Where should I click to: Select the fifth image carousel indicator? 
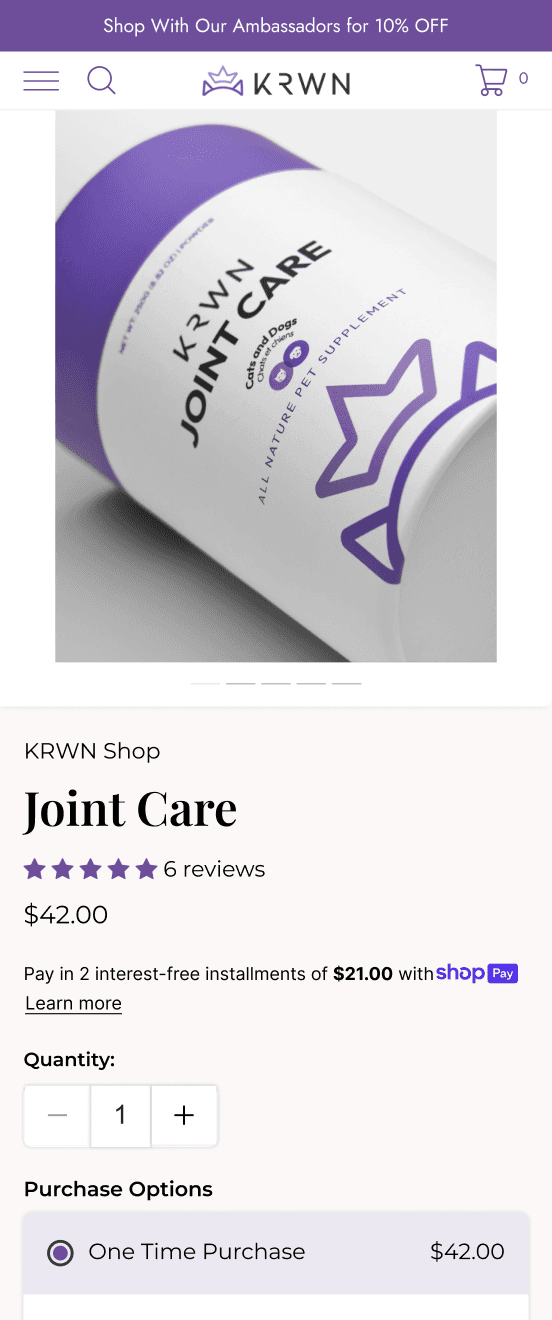coord(347,683)
